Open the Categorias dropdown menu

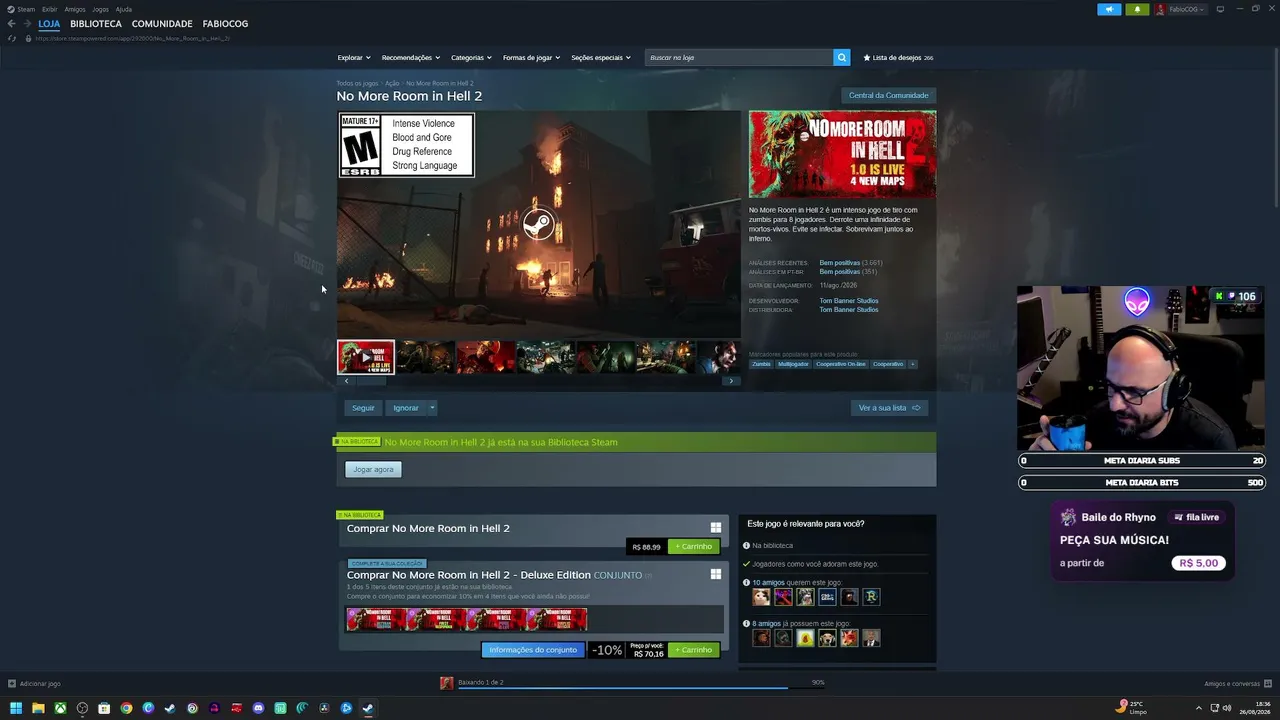click(471, 57)
